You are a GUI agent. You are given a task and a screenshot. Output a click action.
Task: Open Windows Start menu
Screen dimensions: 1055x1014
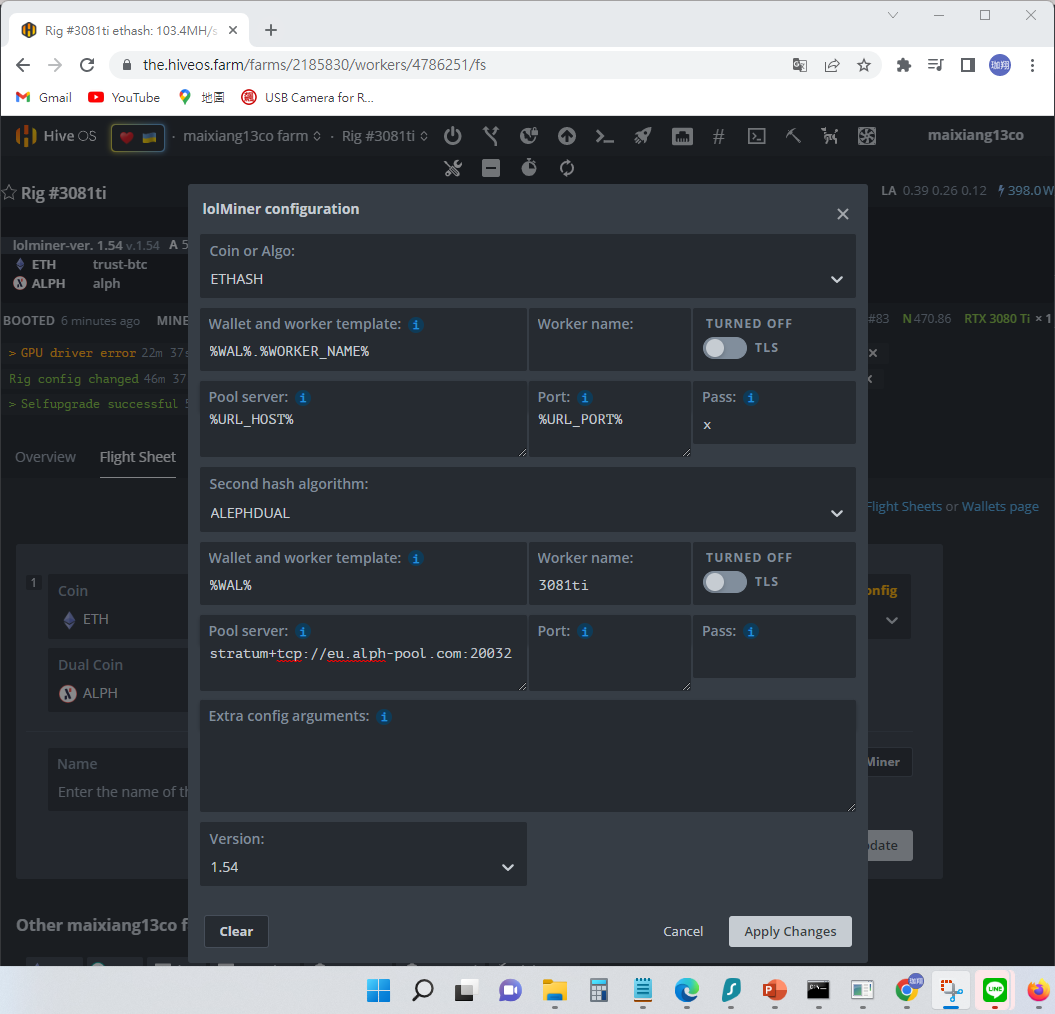[378, 990]
